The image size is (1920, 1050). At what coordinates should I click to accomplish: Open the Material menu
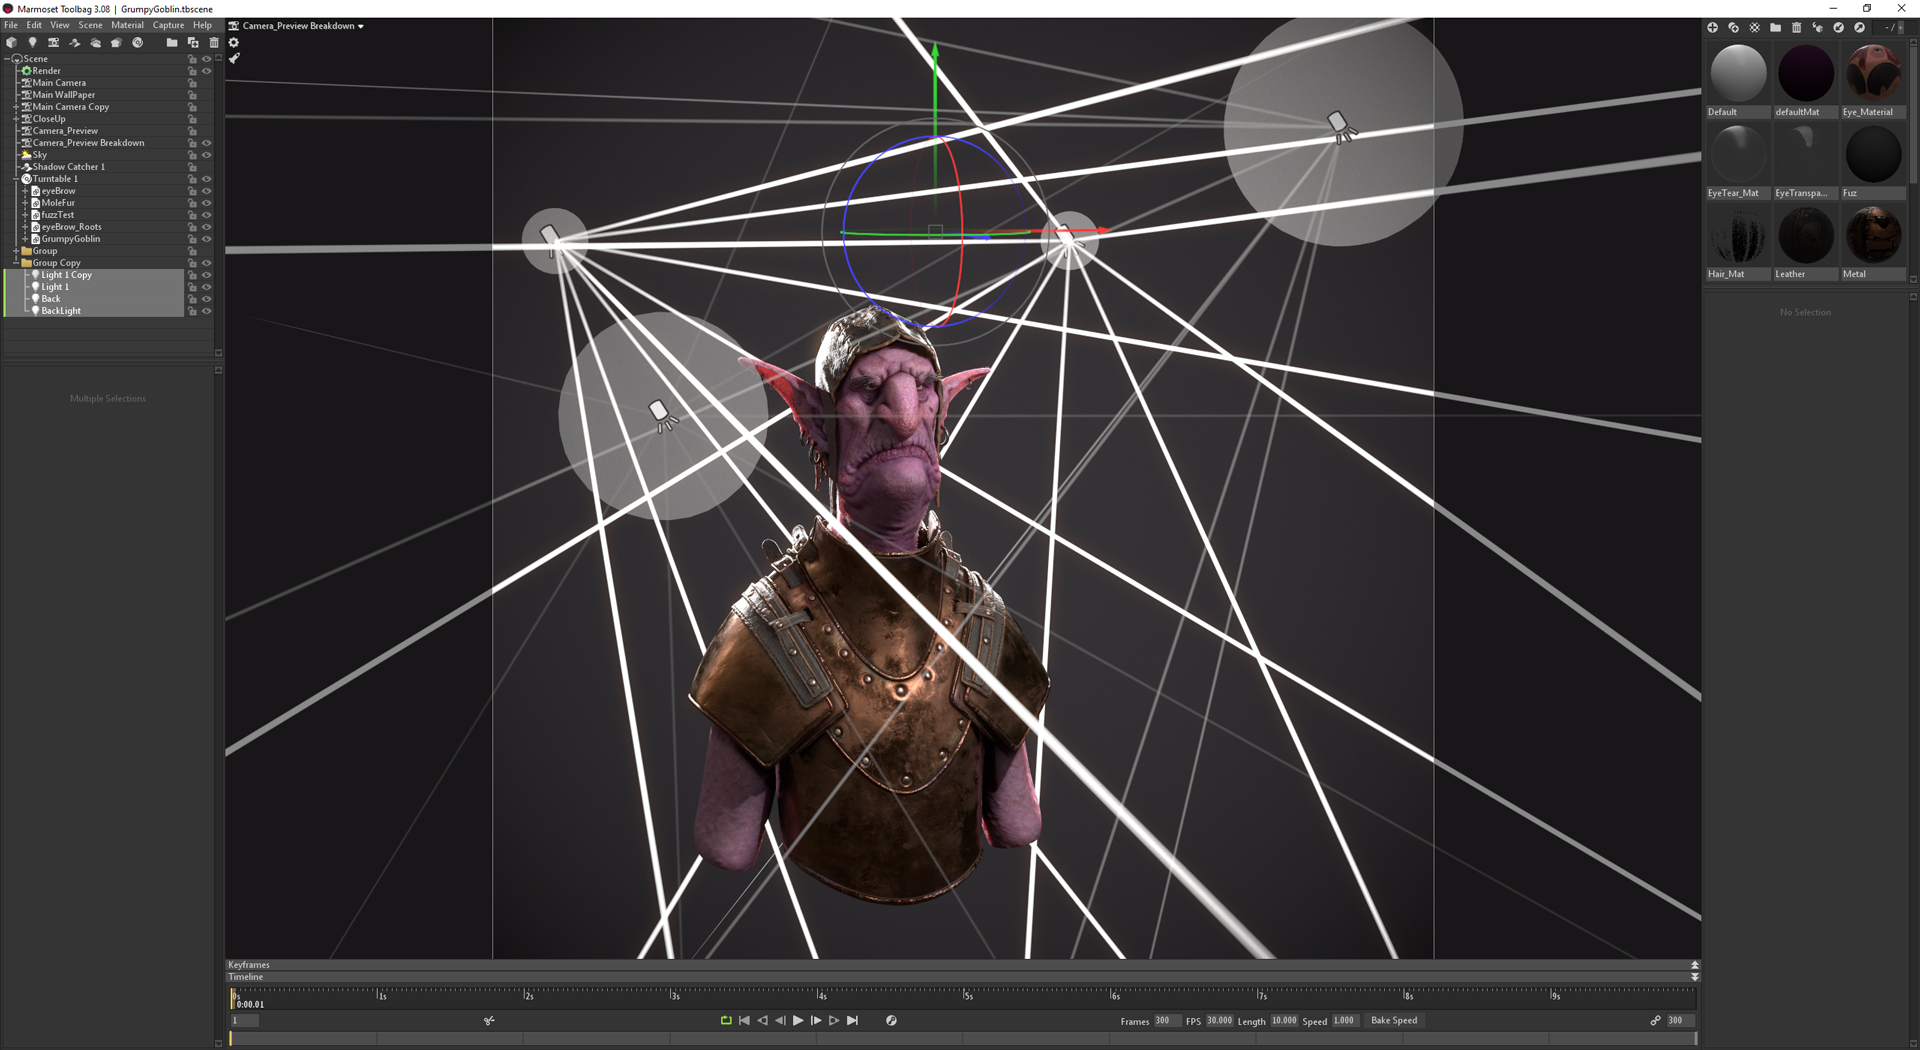tap(127, 25)
